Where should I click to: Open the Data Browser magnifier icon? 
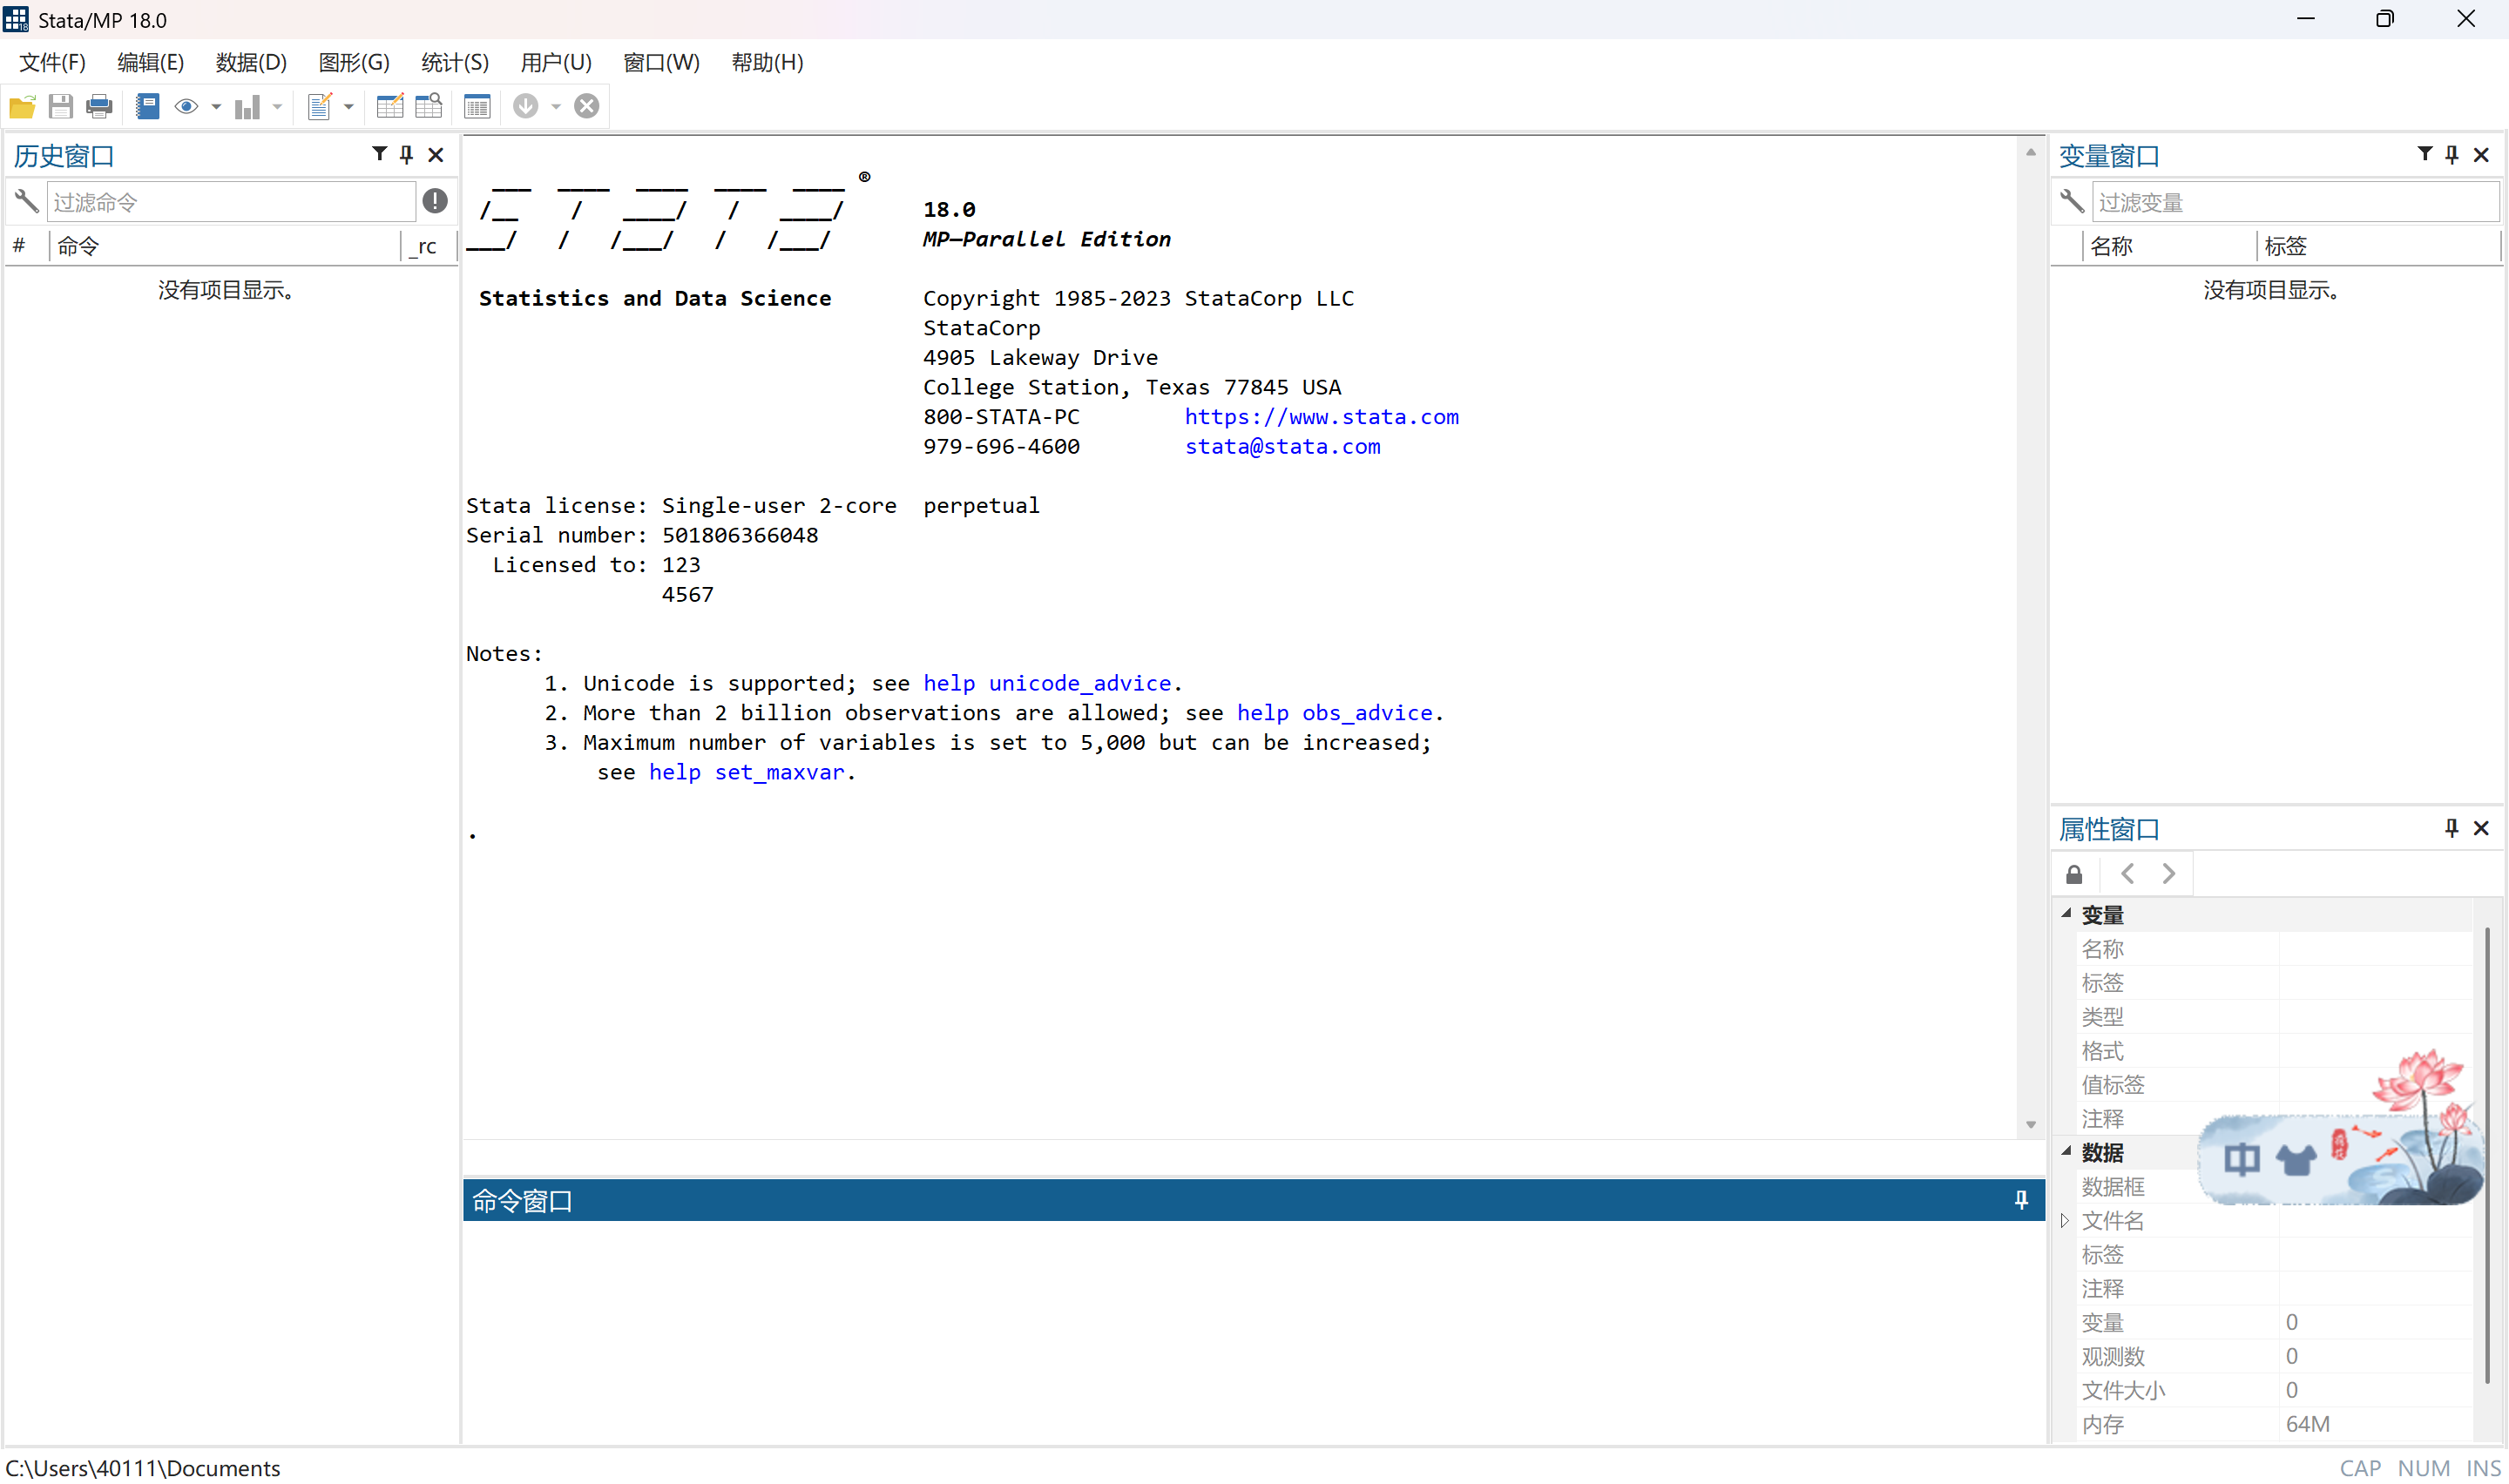(429, 106)
